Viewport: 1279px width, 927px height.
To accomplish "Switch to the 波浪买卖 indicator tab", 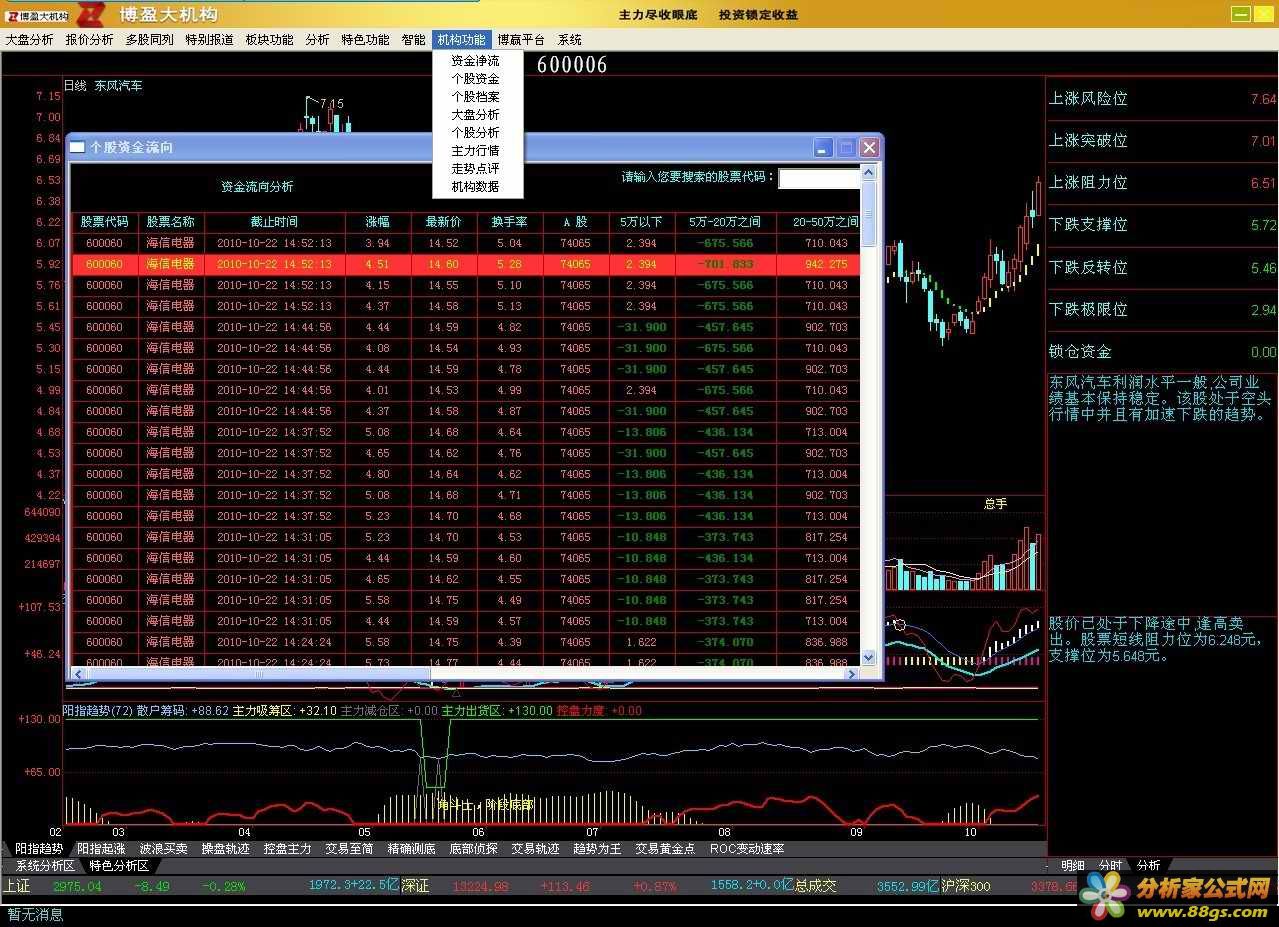I will pos(163,849).
